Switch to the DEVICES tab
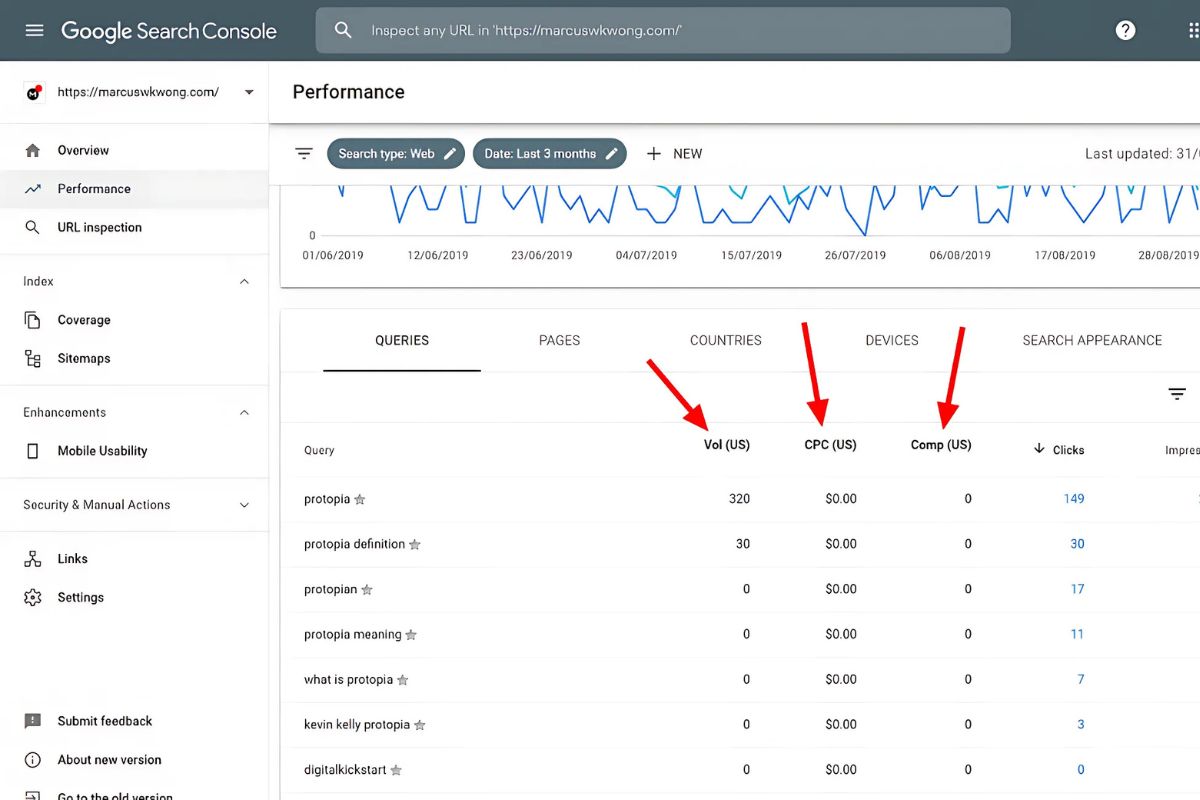Screen dimensions: 1200x800 [x=892, y=341]
